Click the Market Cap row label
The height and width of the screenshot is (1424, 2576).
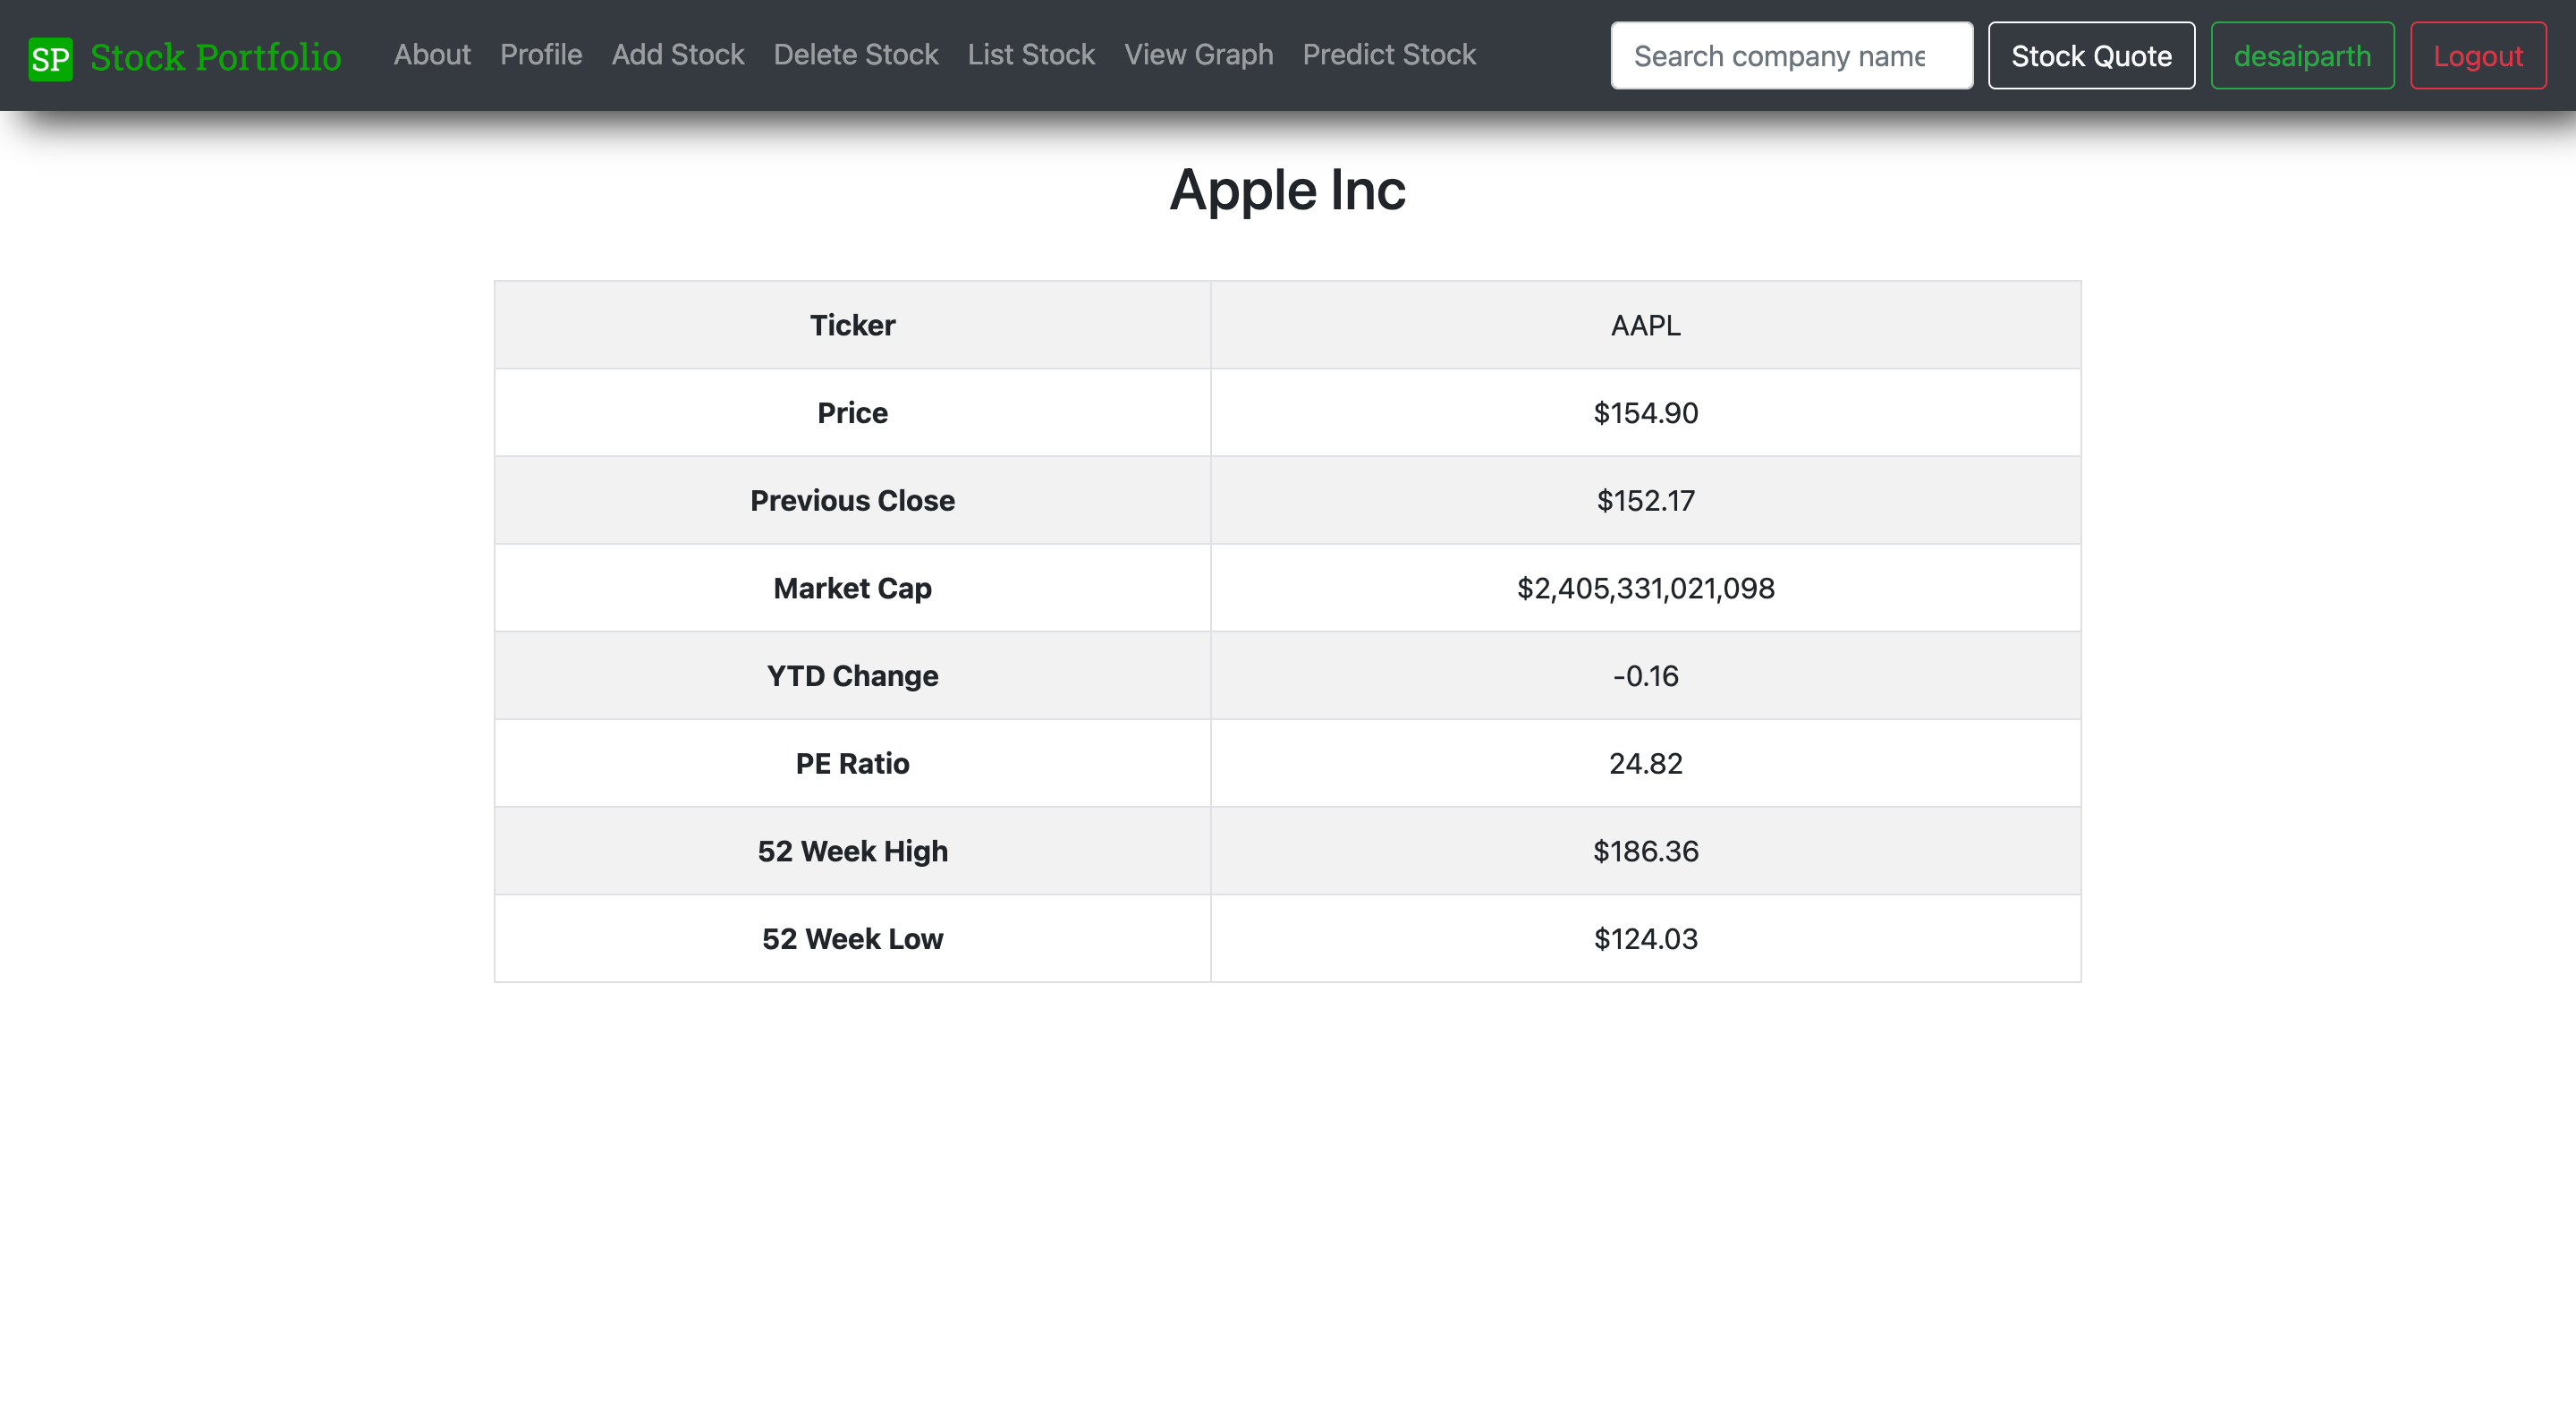[x=852, y=588]
